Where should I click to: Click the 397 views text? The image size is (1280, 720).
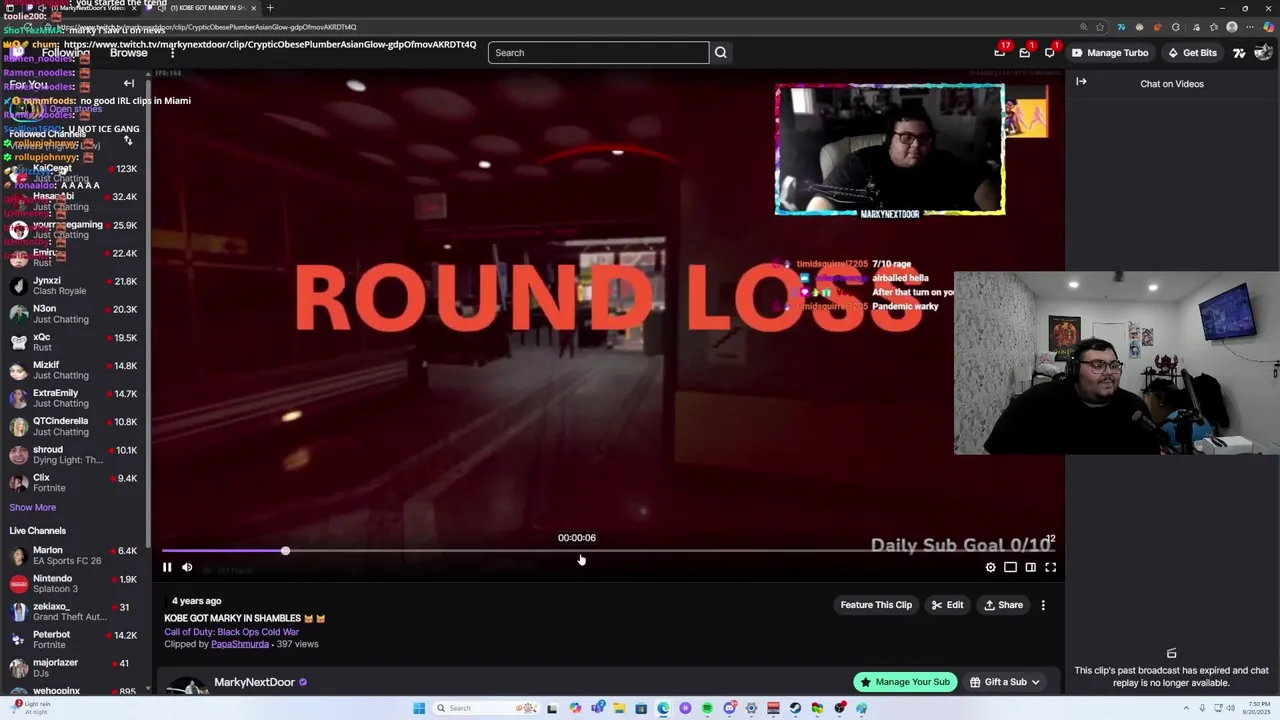[297, 644]
